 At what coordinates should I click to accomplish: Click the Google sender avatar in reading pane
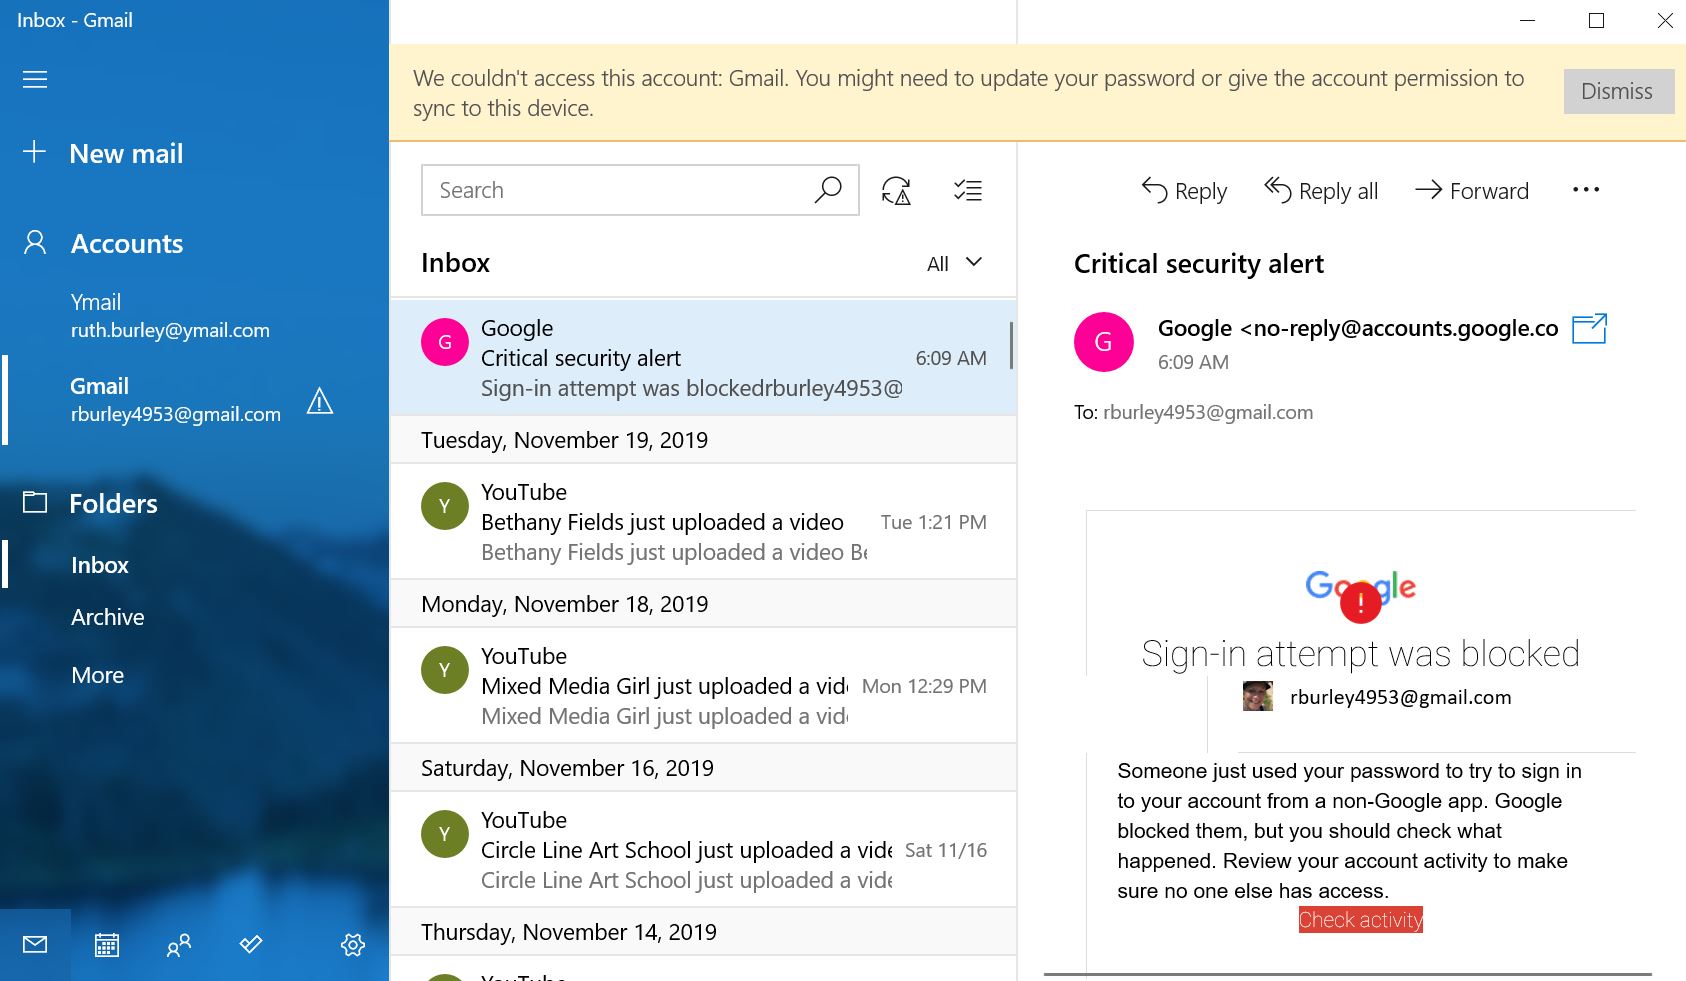pyautogui.click(x=1104, y=342)
